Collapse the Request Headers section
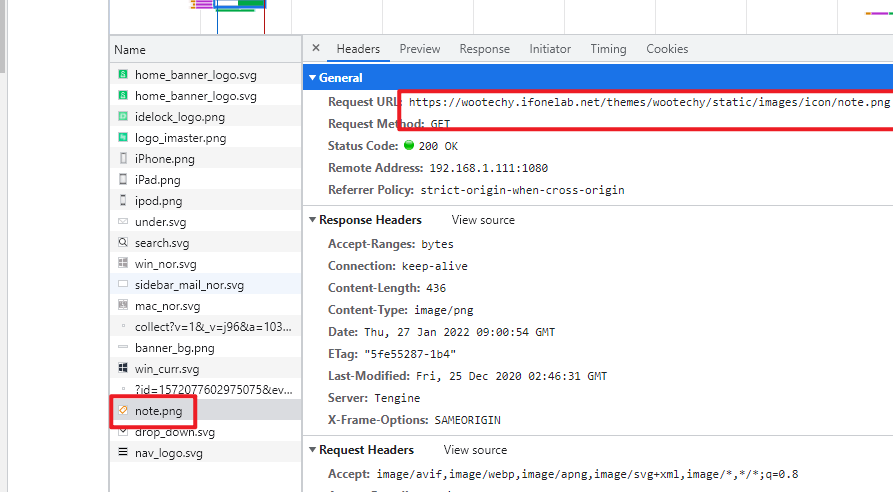 pos(312,450)
